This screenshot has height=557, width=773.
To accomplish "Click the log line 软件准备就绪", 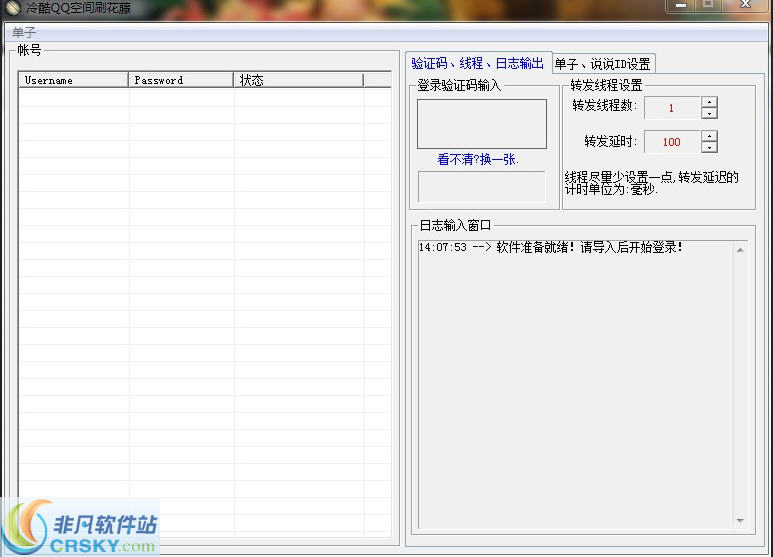I will point(550,247).
